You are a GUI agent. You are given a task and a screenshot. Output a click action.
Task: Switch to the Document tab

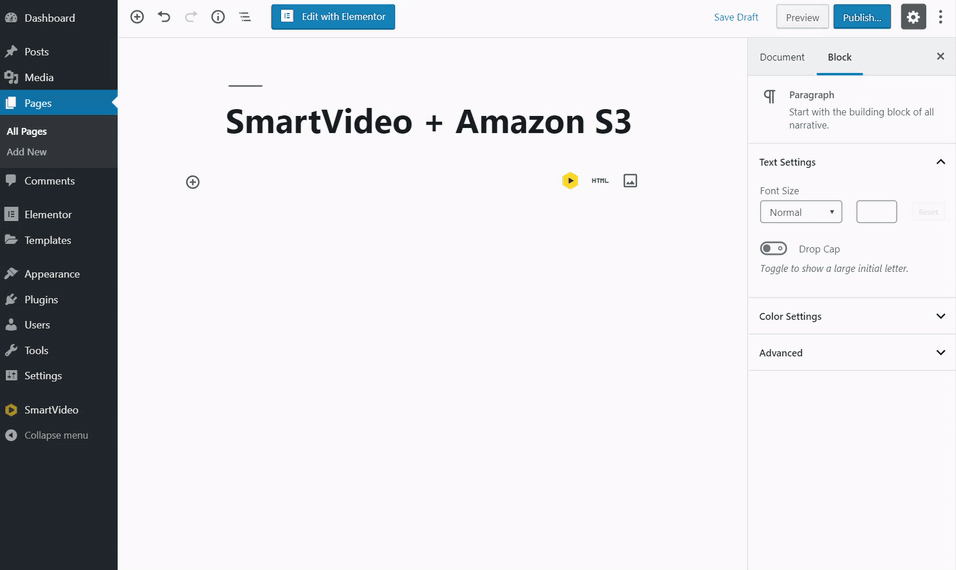pyautogui.click(x=782, y=57)
